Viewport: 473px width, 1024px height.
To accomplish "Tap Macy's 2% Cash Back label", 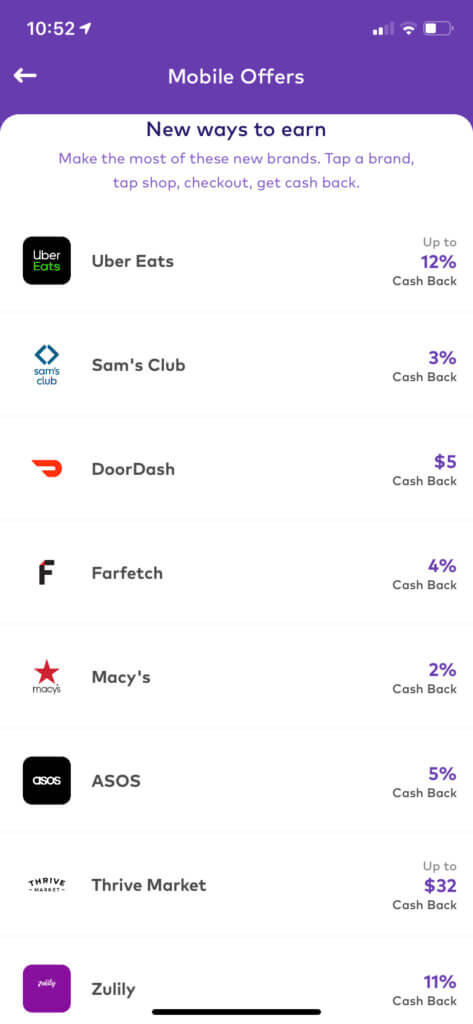I will tap(425, 679).
